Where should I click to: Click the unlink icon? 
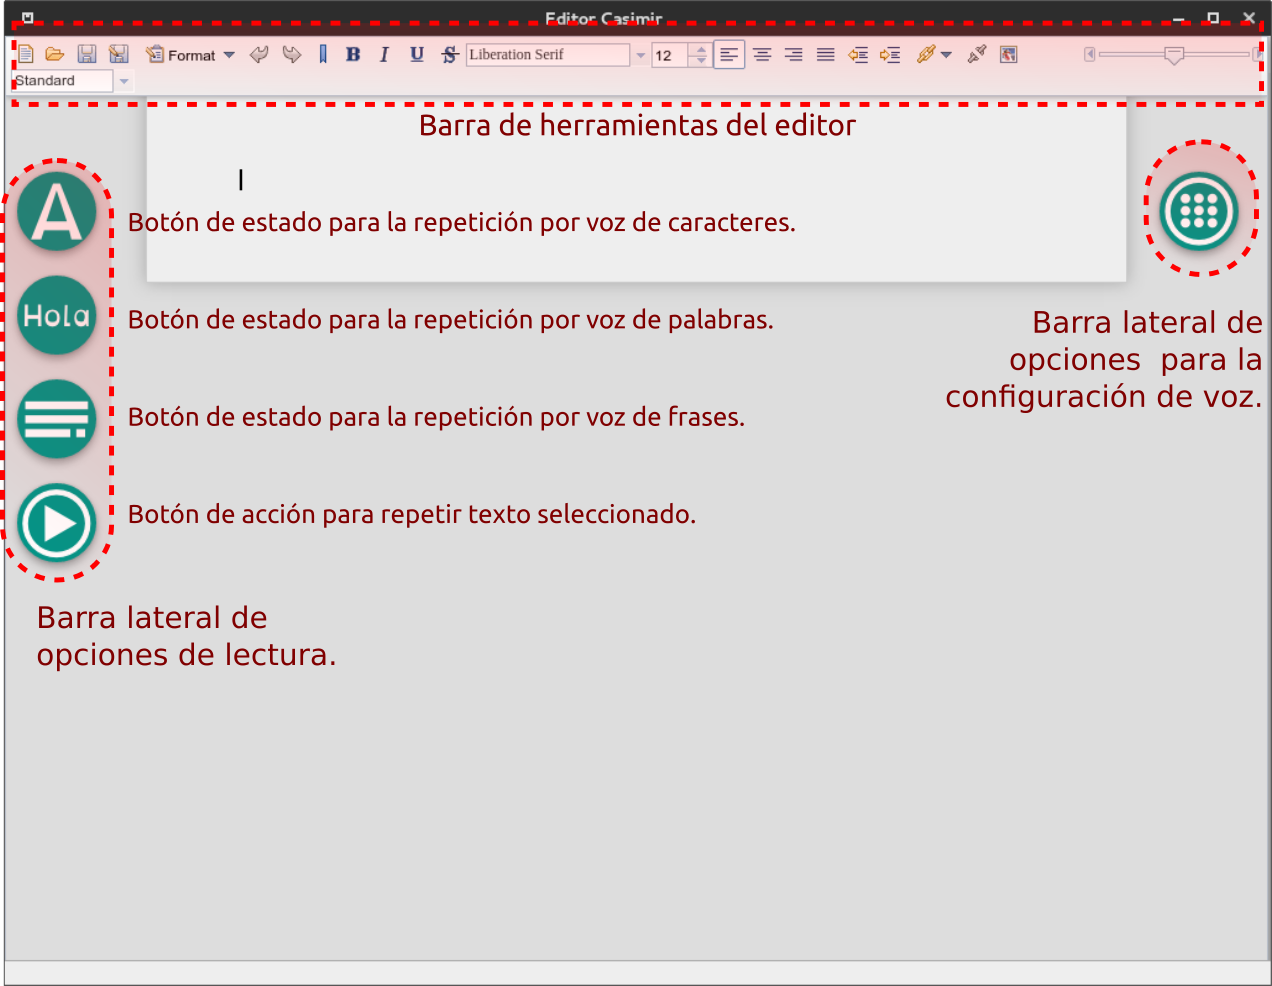coord(977,55)
